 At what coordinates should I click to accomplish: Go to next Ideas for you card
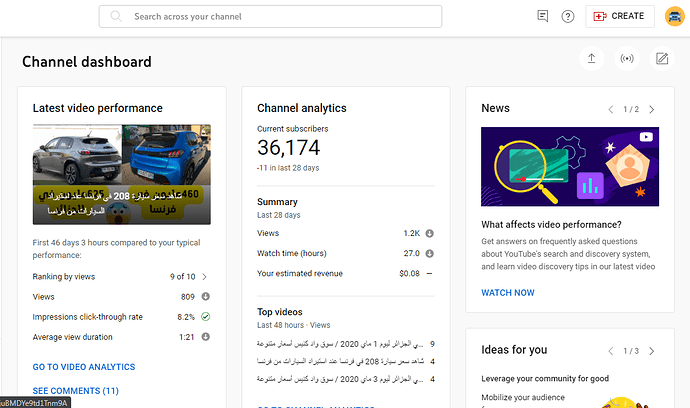point(652,351)
